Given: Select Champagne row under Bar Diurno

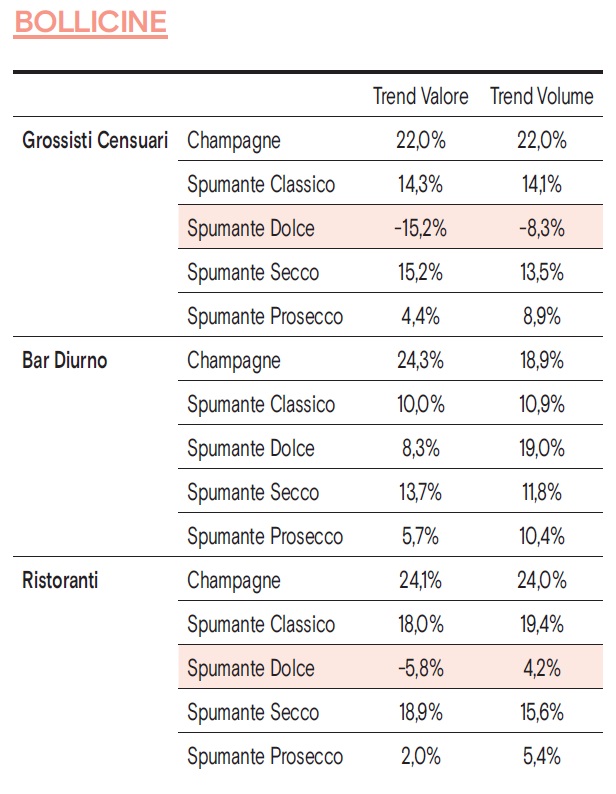Looking at the screenshot, I should click(x=234, y=361).
